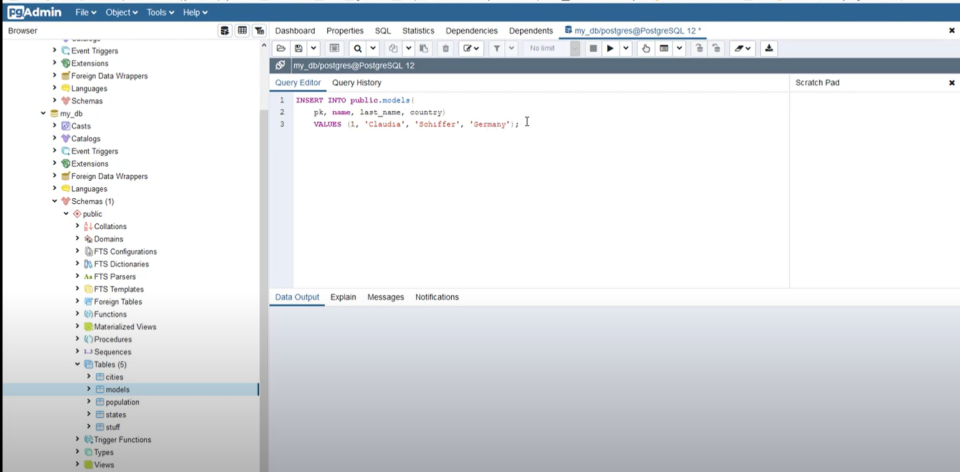Viewport: 960px width, 472px height.
Task: Click the Open File toolbar icon
Action: (x=282, y=48)
